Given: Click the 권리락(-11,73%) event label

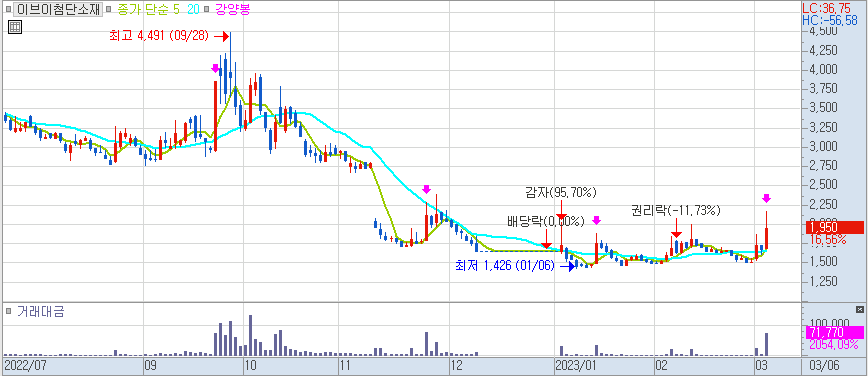Looking at the screenshot, I should 675,210.
